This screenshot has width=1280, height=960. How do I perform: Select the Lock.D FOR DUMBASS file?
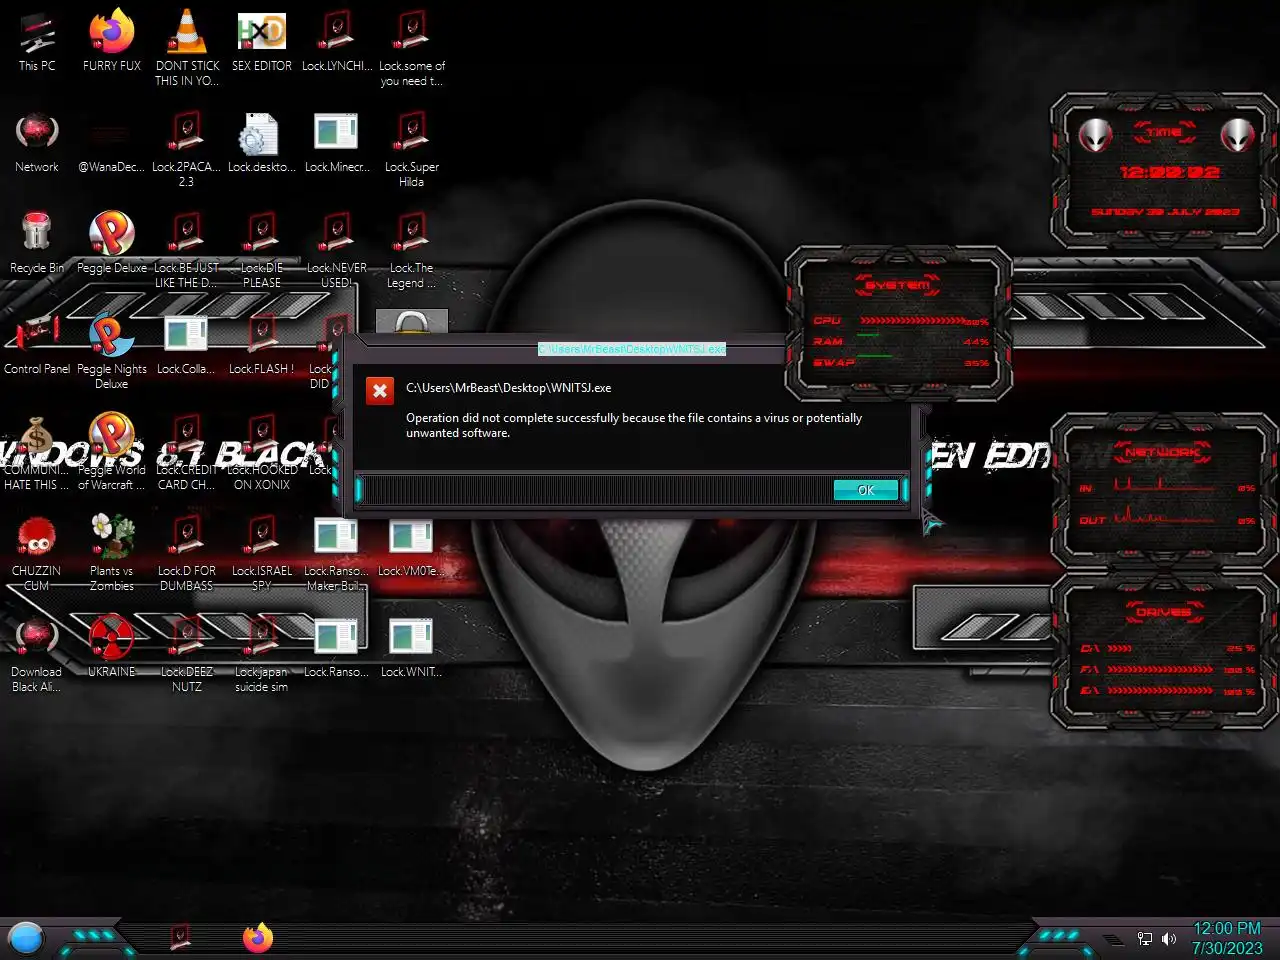tap(187, 554)
